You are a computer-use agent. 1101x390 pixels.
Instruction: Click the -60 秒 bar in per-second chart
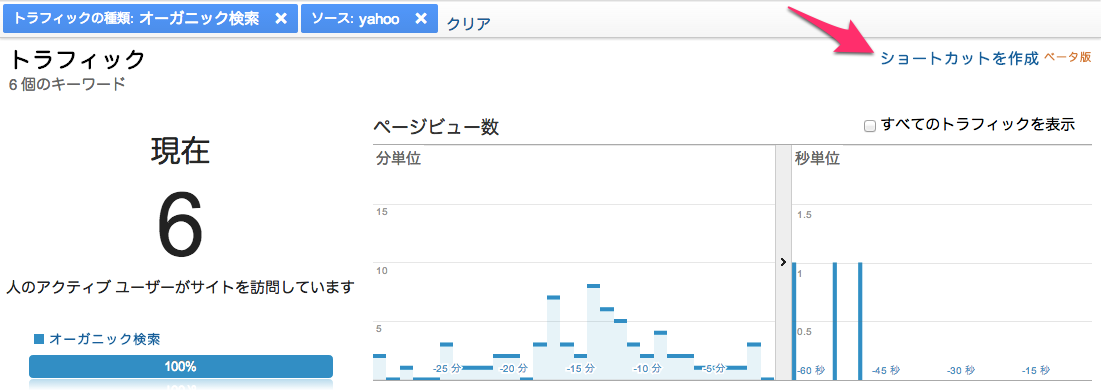pyautogui.click(x=794, y=320)
